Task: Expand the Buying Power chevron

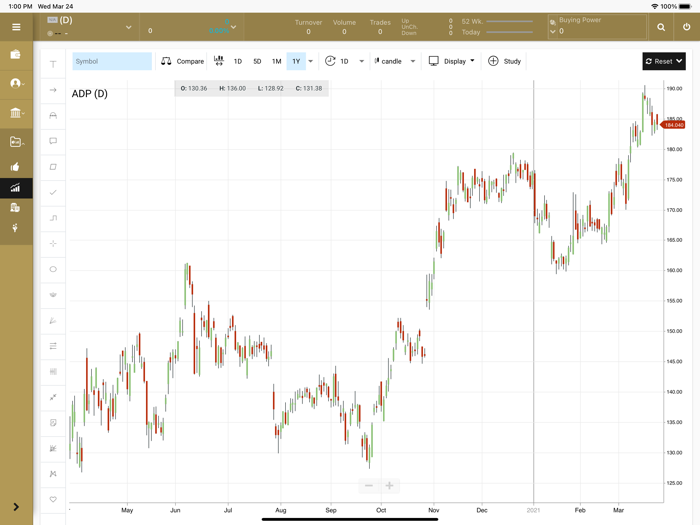Action: [x=553, y=32]
